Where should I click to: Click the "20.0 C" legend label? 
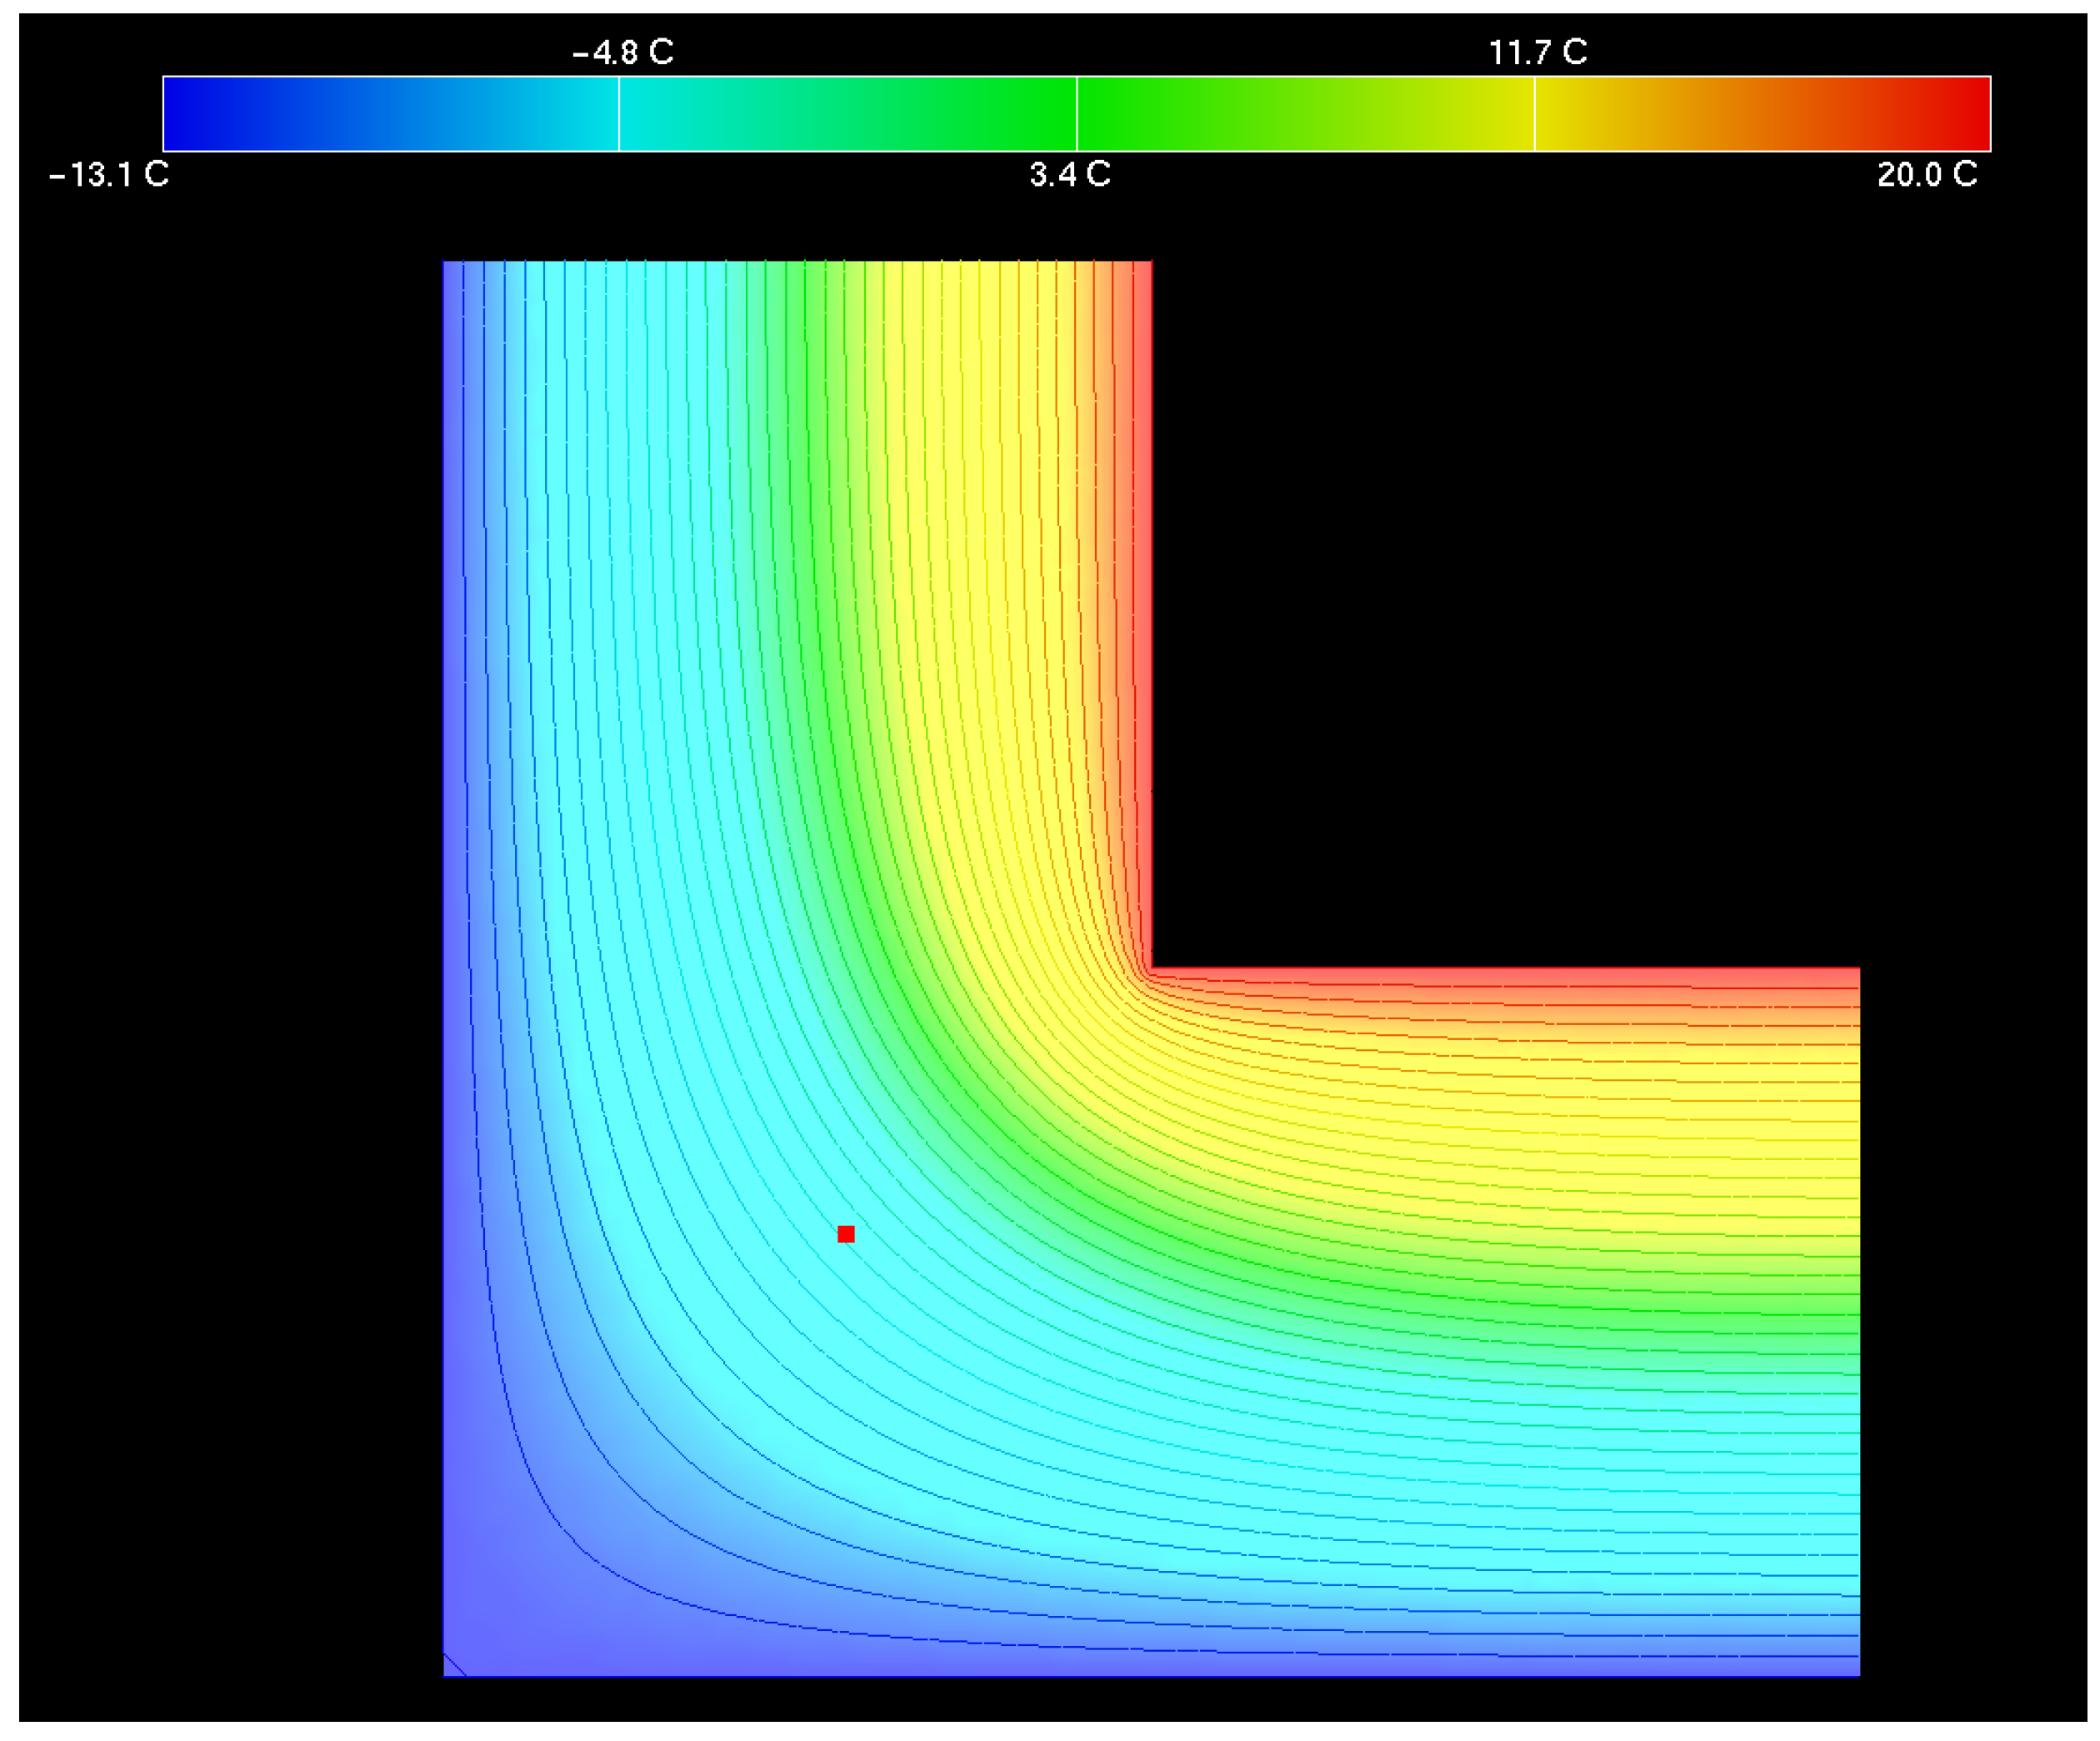(1927, 175)
